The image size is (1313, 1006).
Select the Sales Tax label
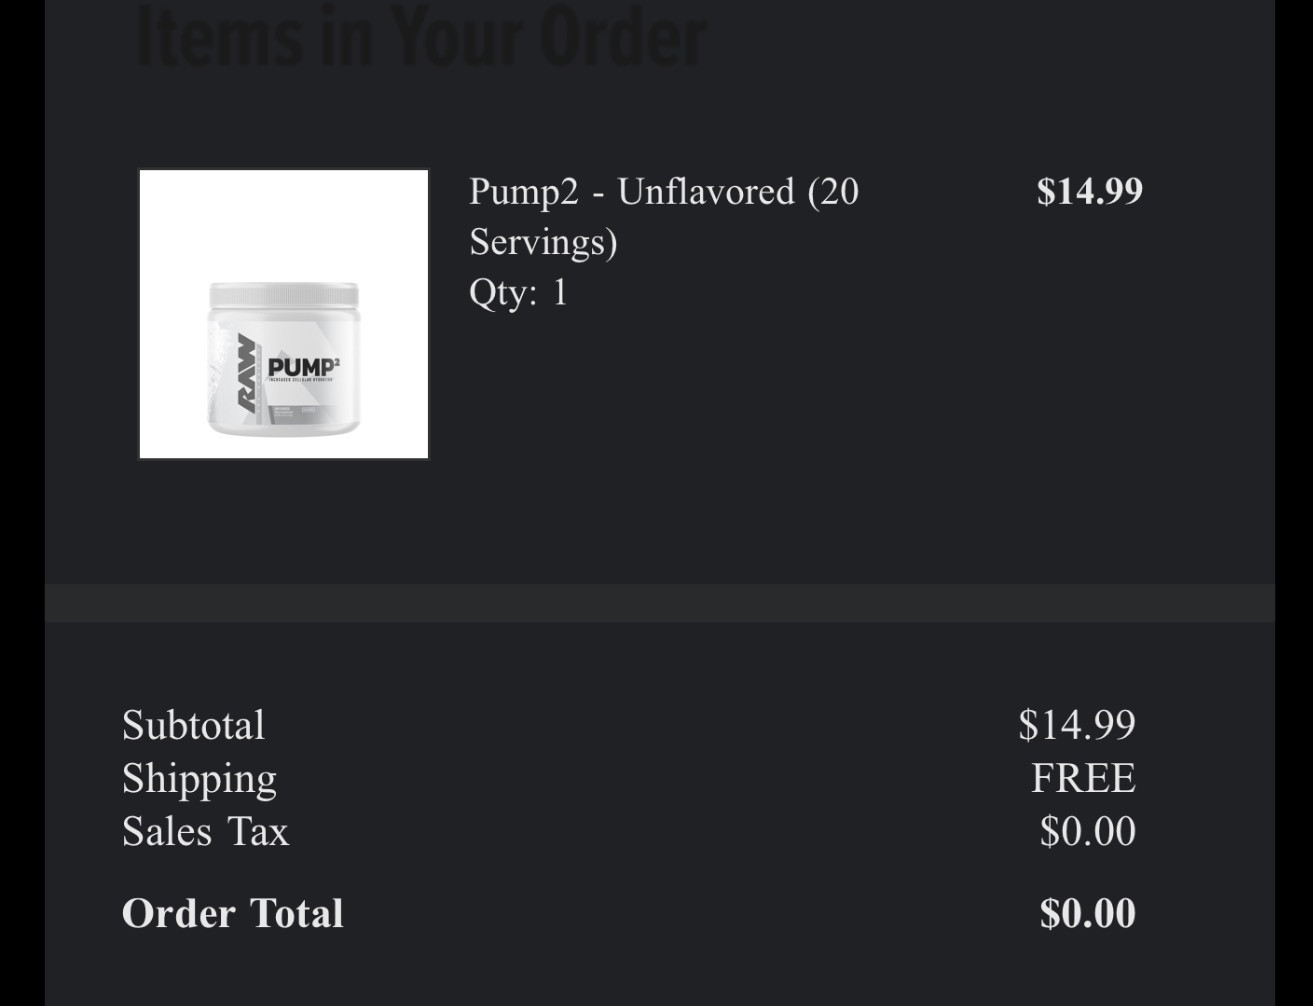[205, 831]
